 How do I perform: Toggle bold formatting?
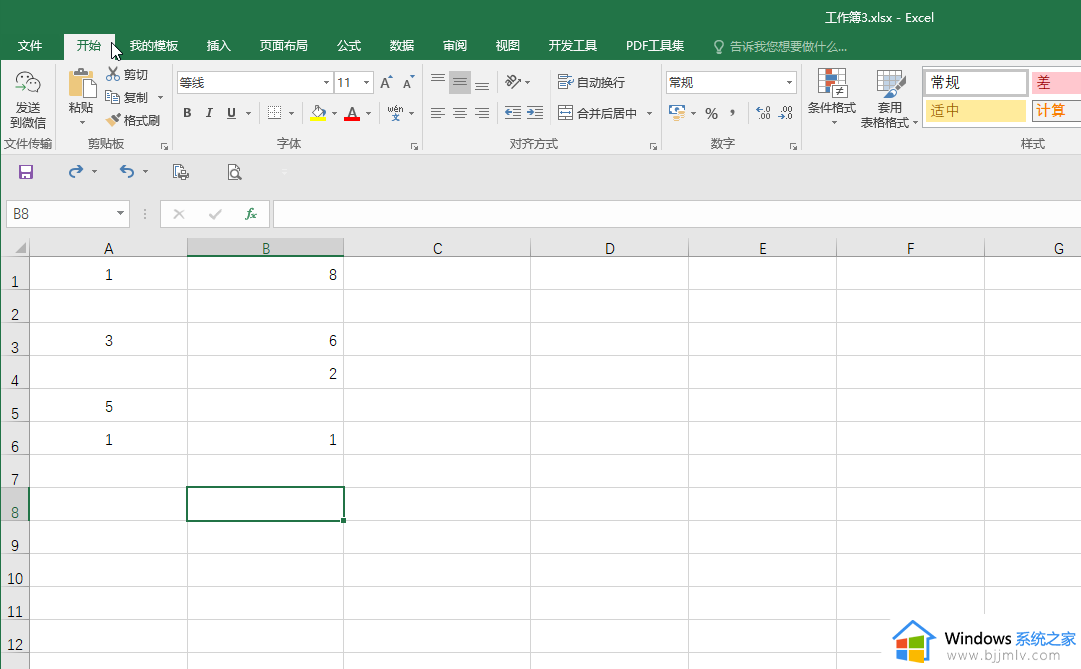coord(187,113)
